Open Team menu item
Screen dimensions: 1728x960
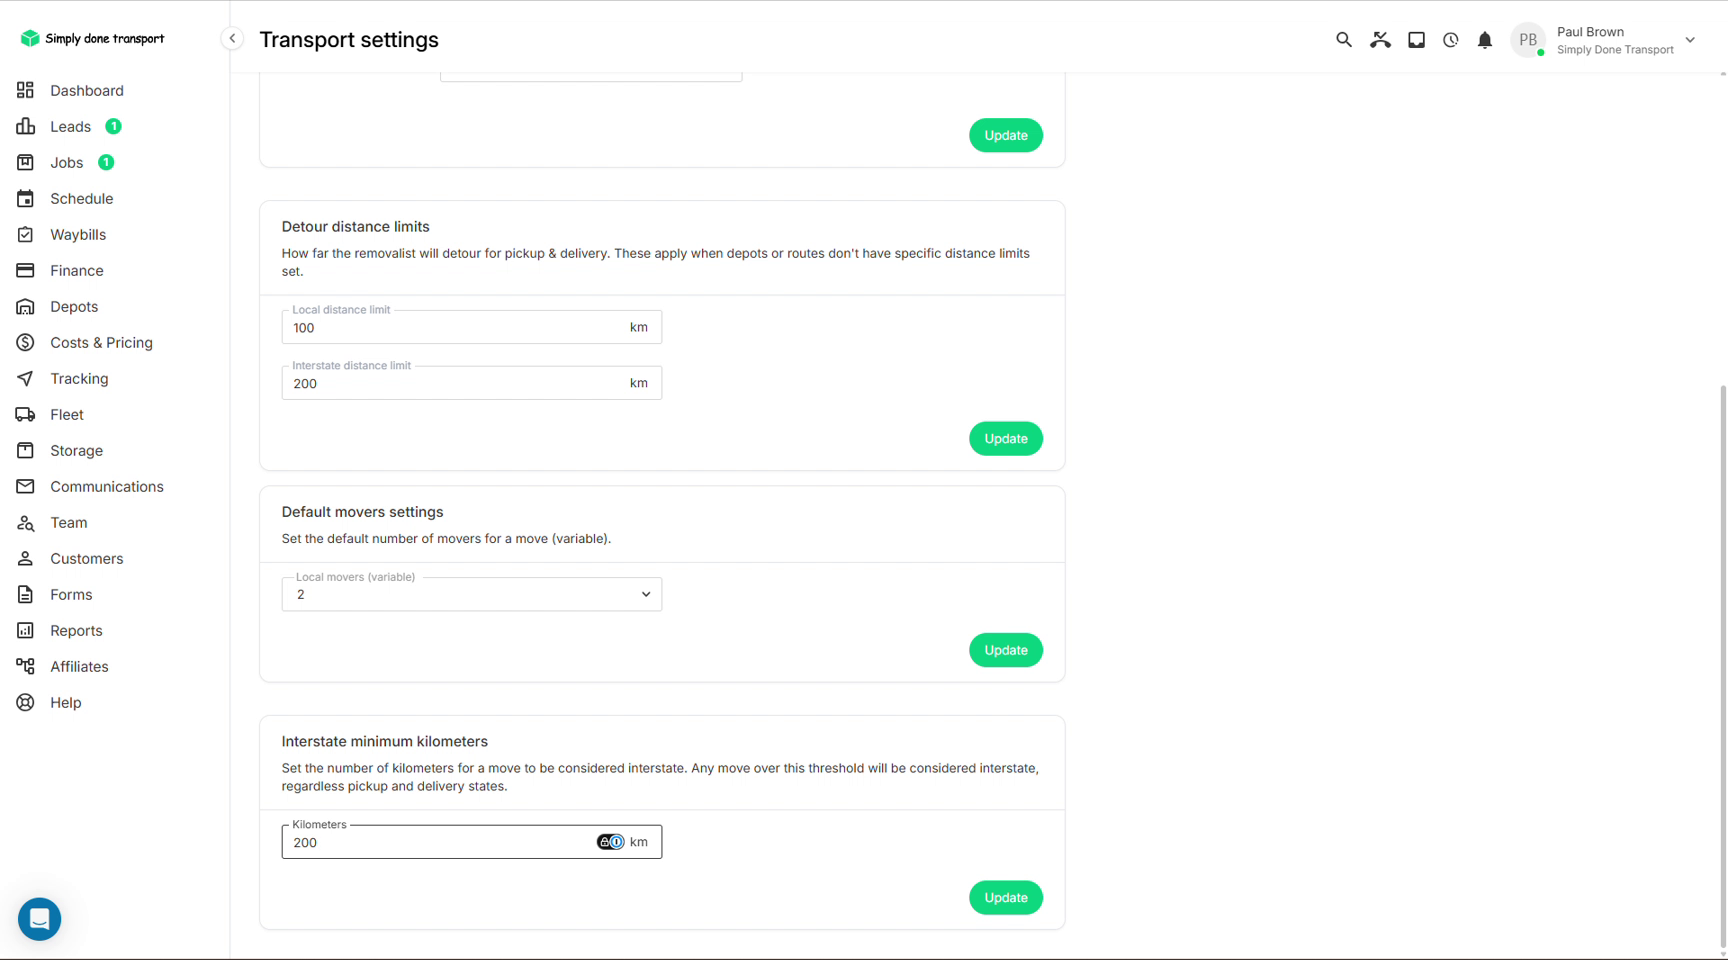point(68,522)
